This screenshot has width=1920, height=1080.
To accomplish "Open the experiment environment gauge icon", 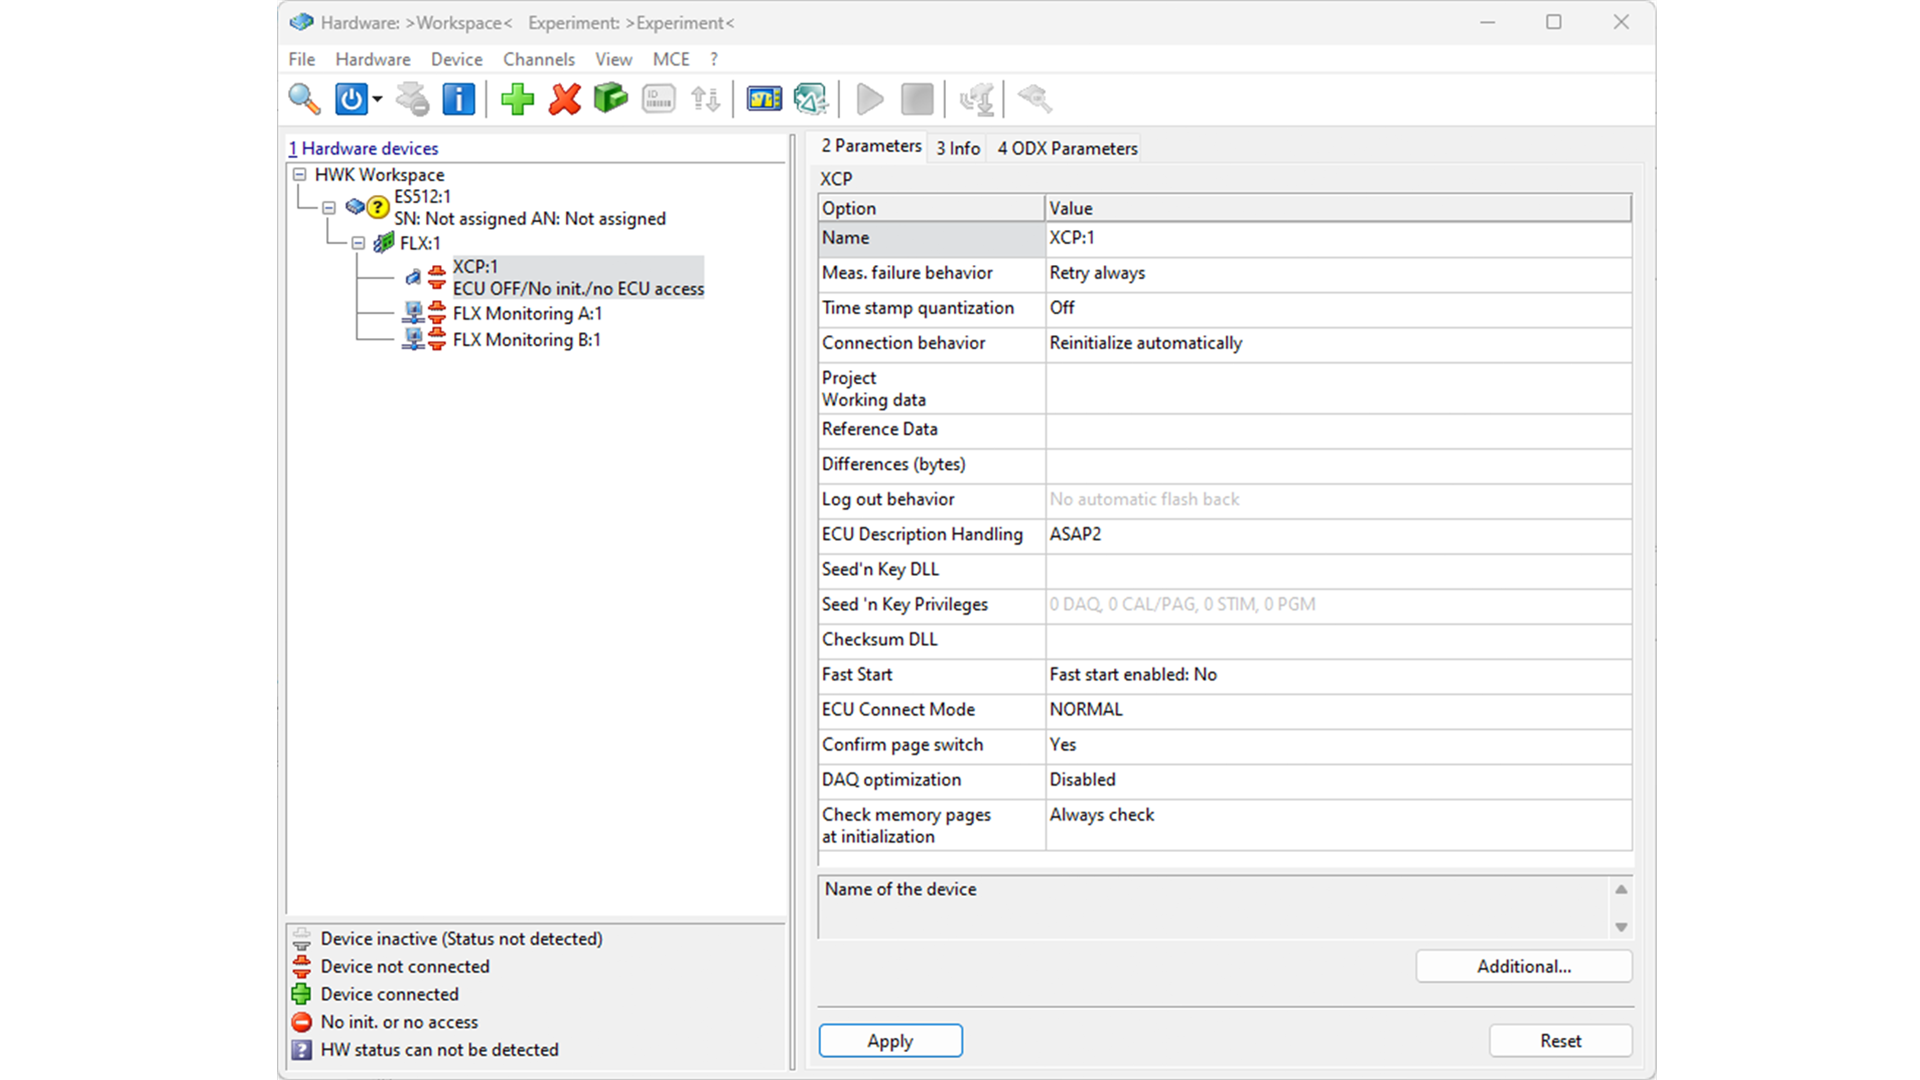I will coord(764,99).
